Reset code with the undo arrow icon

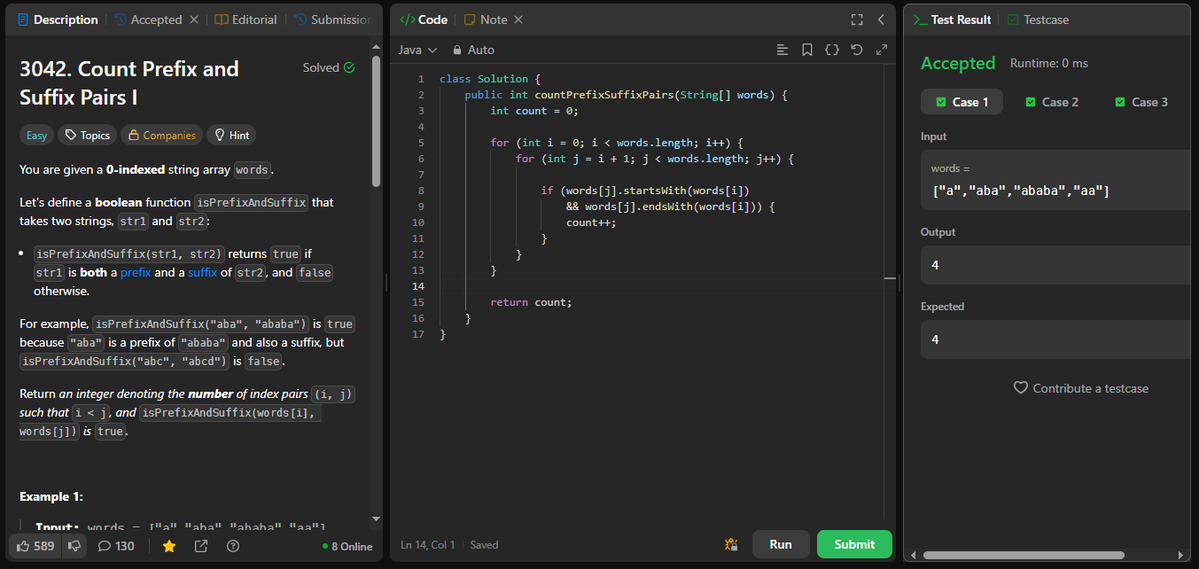point(856,50)
